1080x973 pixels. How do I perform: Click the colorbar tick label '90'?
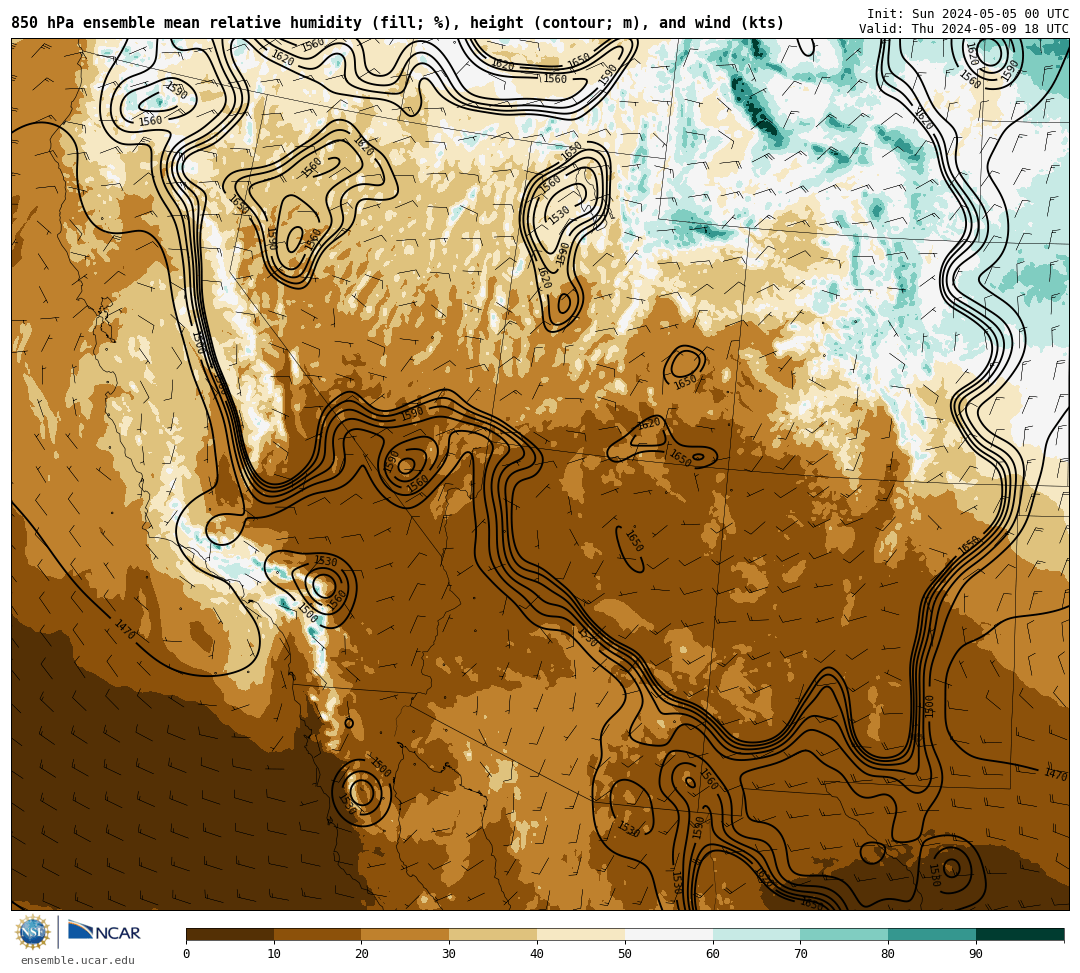pos(976,954)
